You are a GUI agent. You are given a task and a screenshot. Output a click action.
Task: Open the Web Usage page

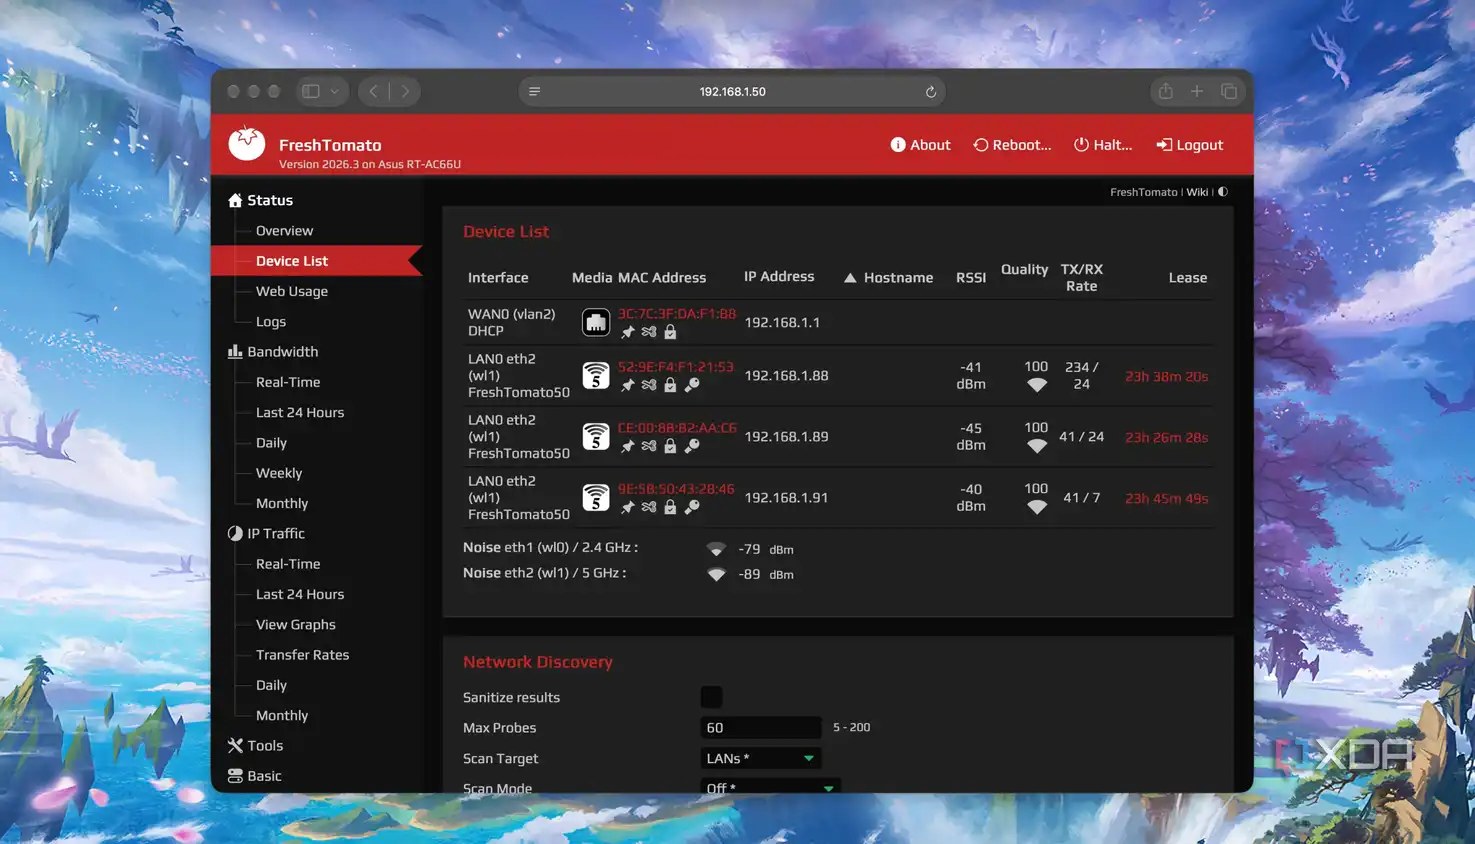292,291
